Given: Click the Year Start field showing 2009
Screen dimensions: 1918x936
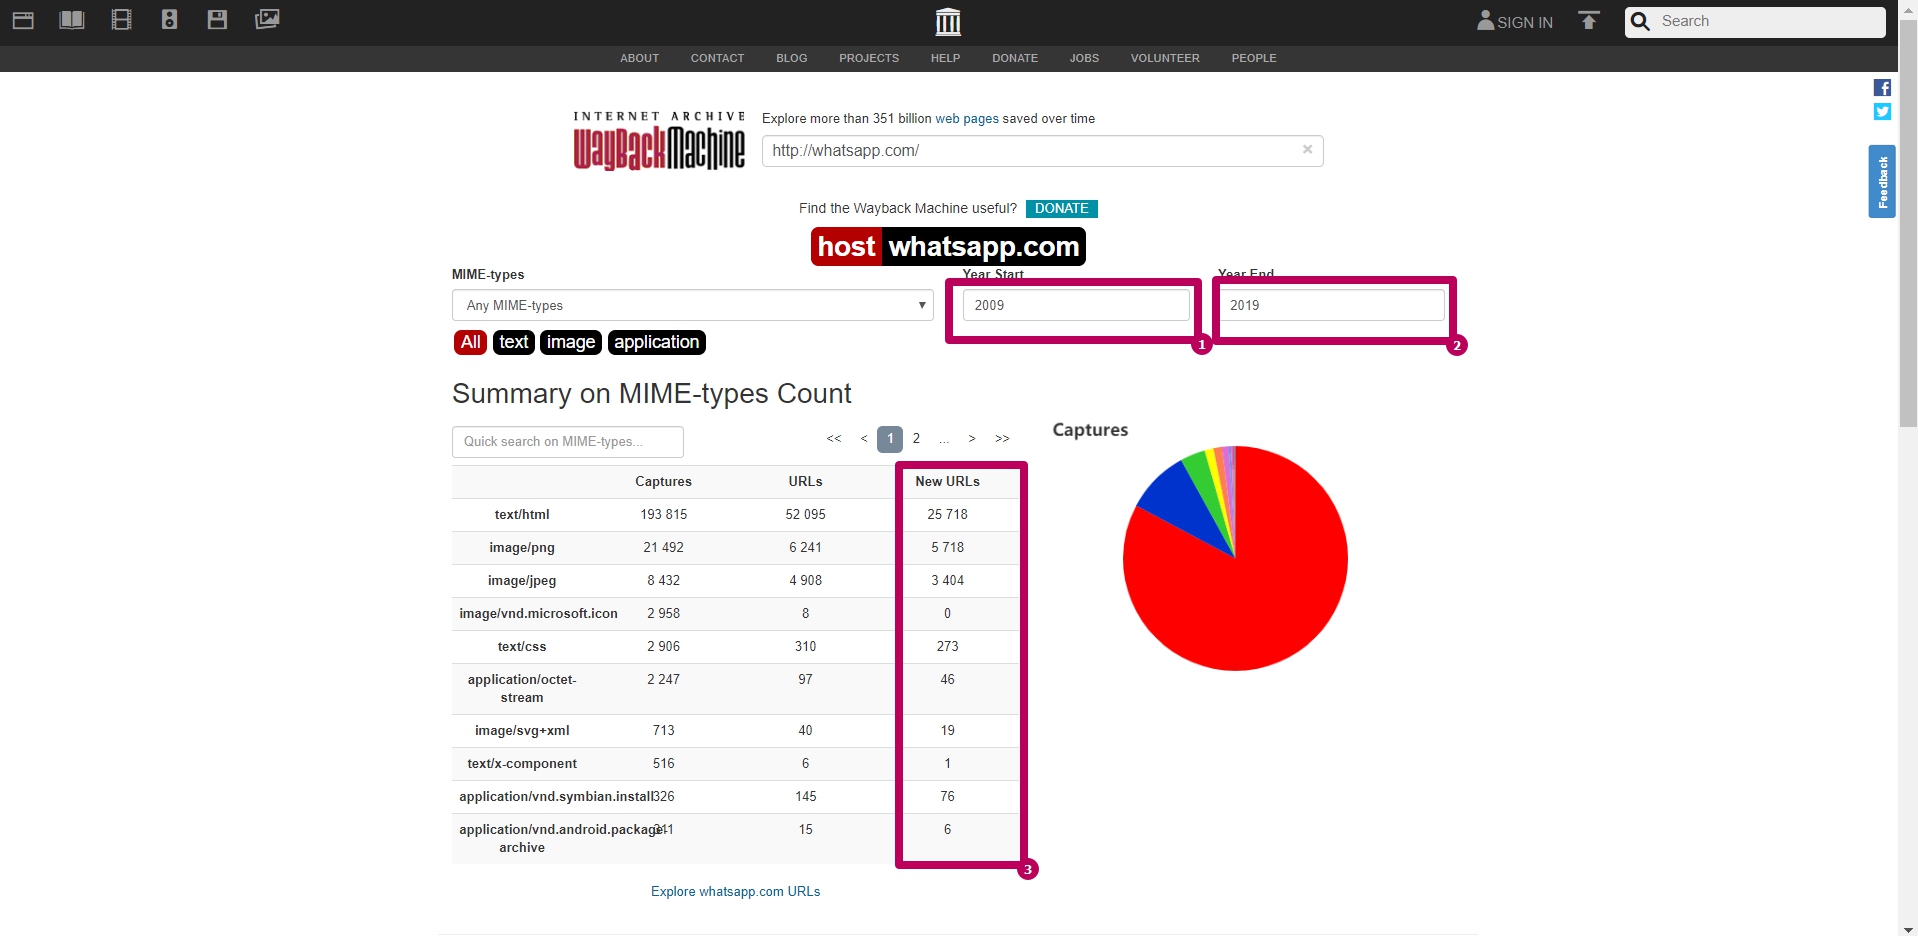Looking at the screenshot, I should tap(1076, 305).
